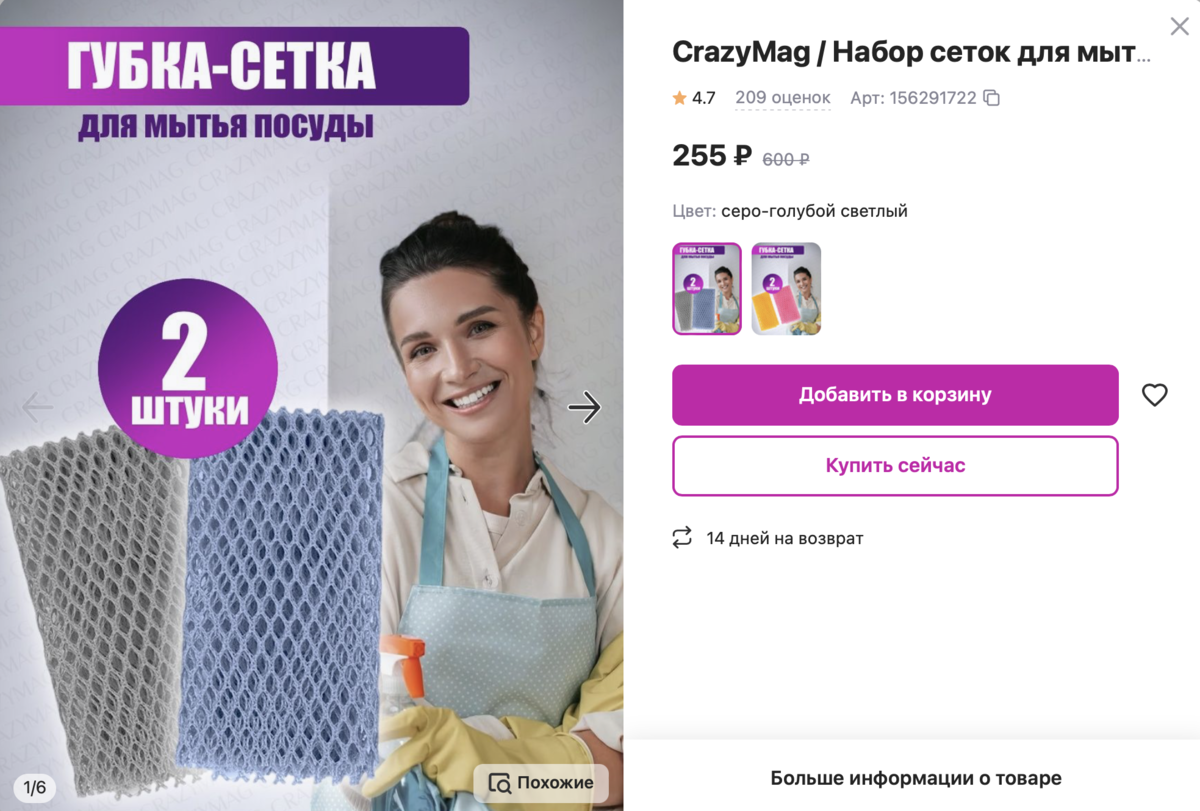
Task: Go to the next product photo
Action: 584,406
